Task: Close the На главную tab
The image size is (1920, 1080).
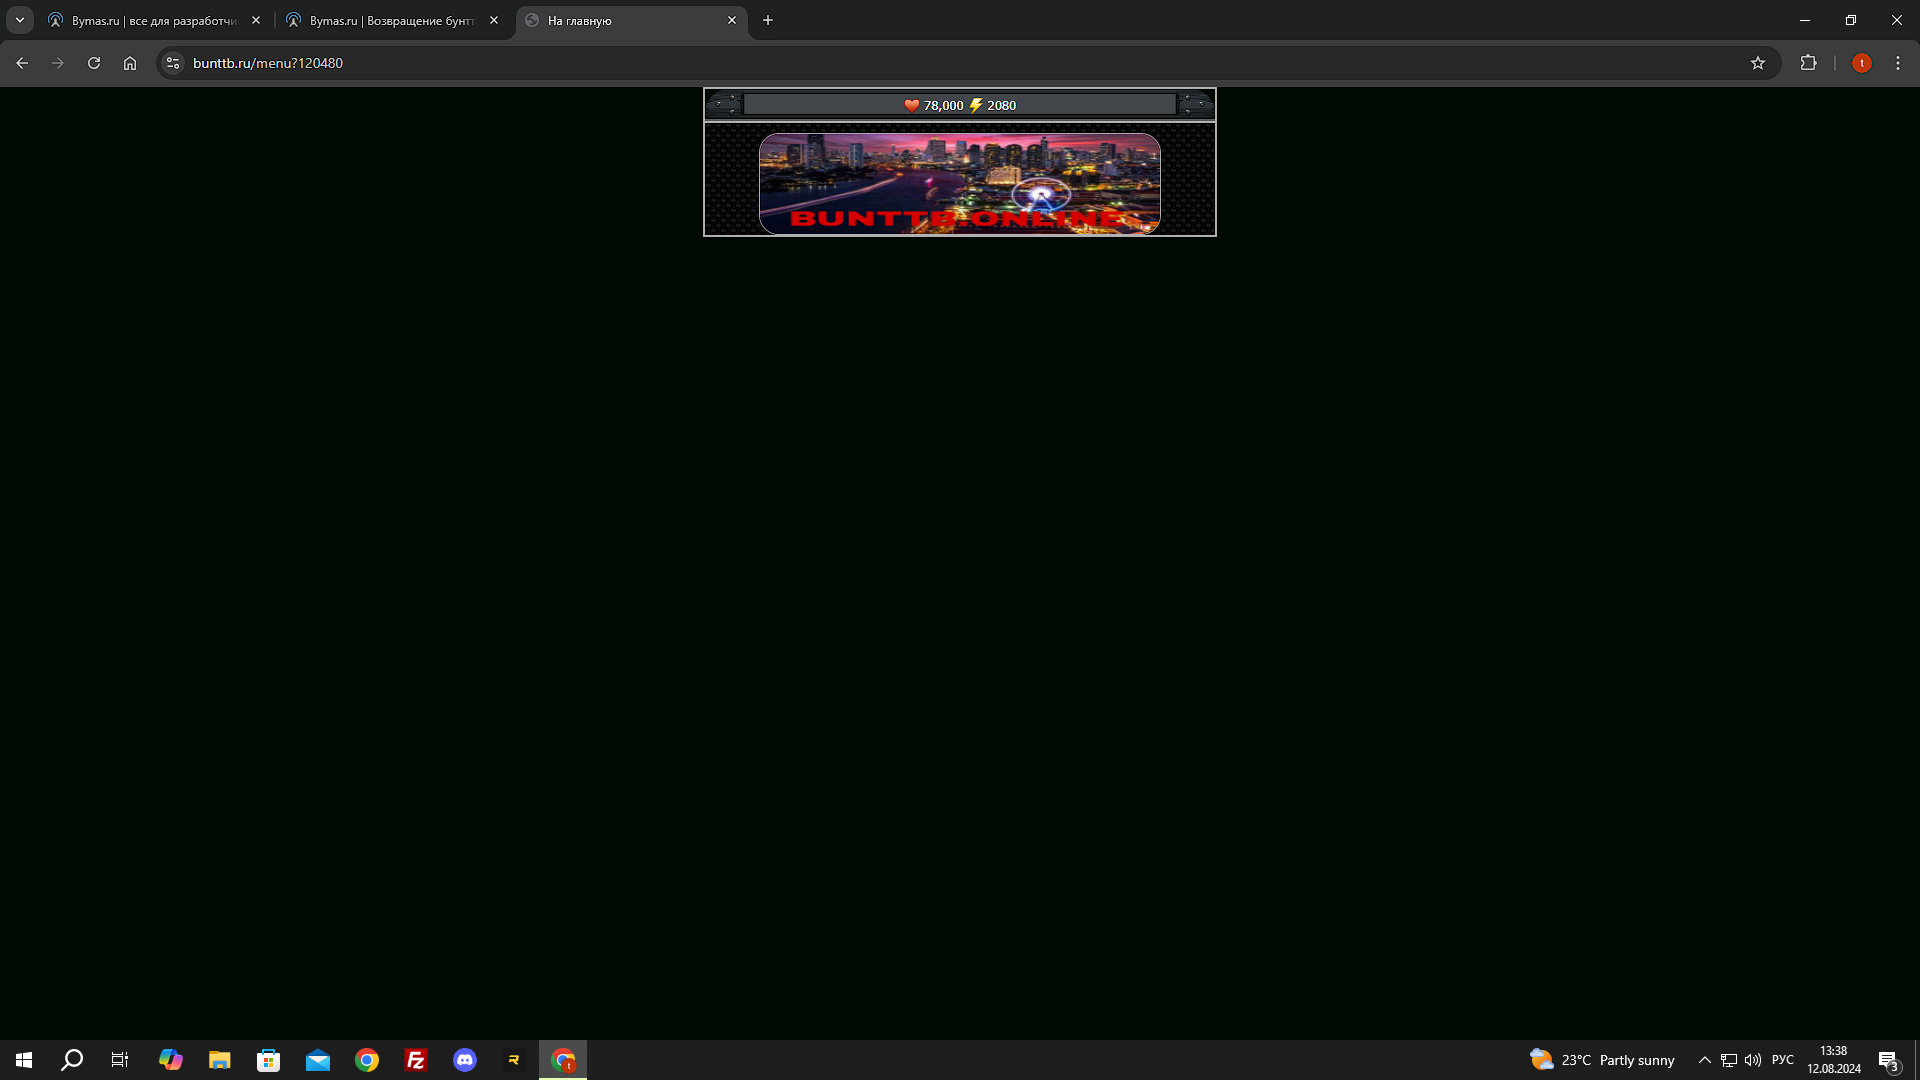Action: [x=732, y=20]
